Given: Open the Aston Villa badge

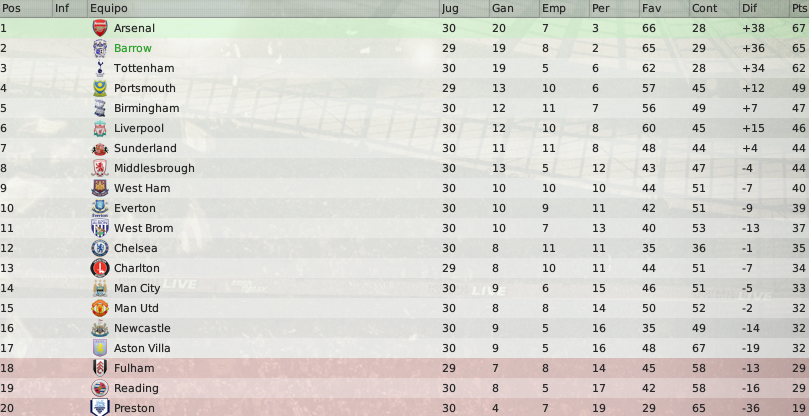Looking at the screenshot, I should click(x=100, y=348).
